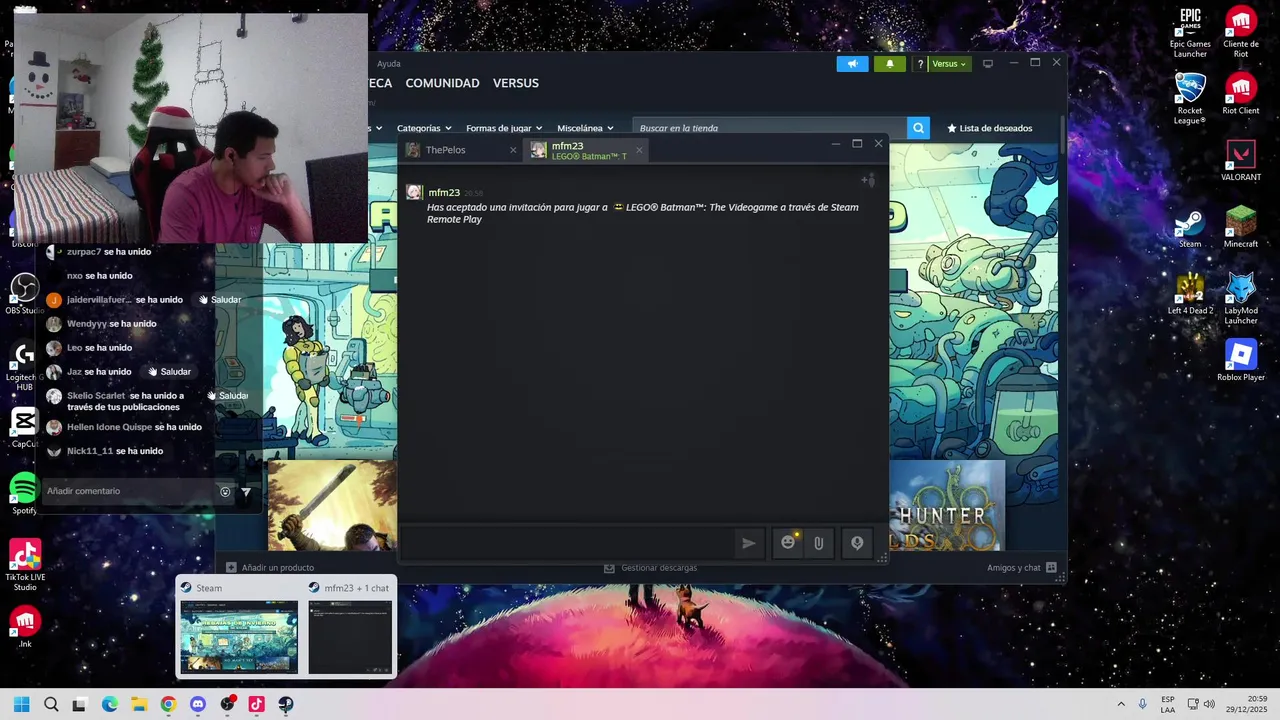Viewport: 1280px width, 720px height.
Task: Open Gestionar descargas in Steam
Action: point(650,568)
